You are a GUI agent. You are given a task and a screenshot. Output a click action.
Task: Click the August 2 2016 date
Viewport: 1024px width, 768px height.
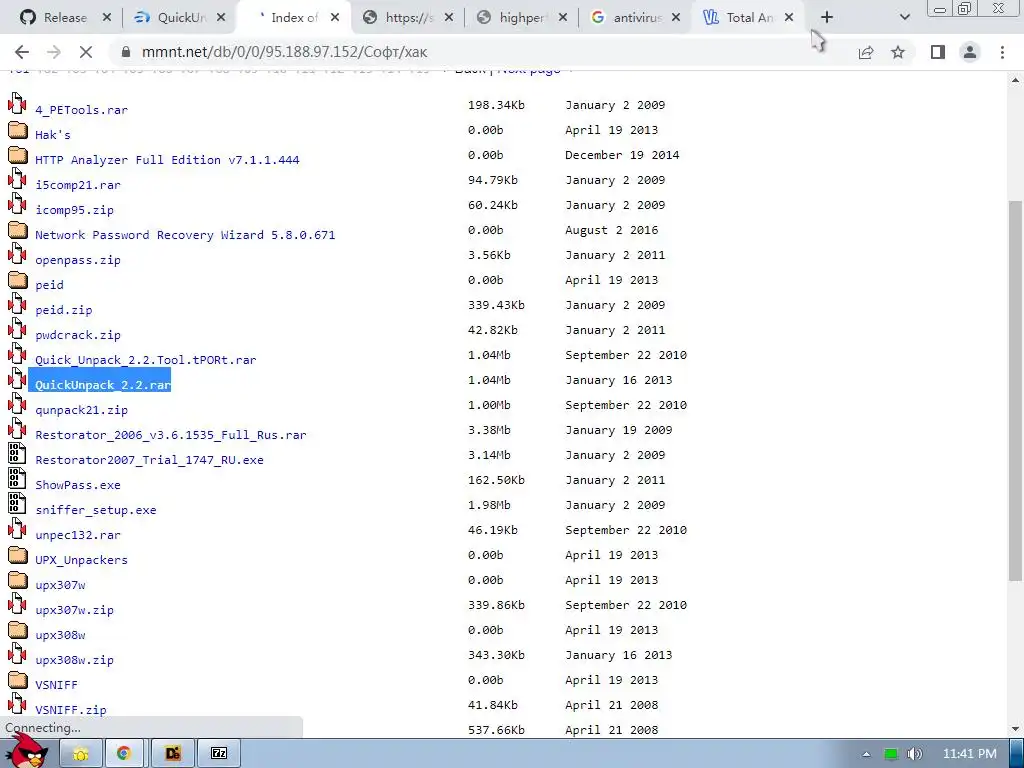pos(611,230)
